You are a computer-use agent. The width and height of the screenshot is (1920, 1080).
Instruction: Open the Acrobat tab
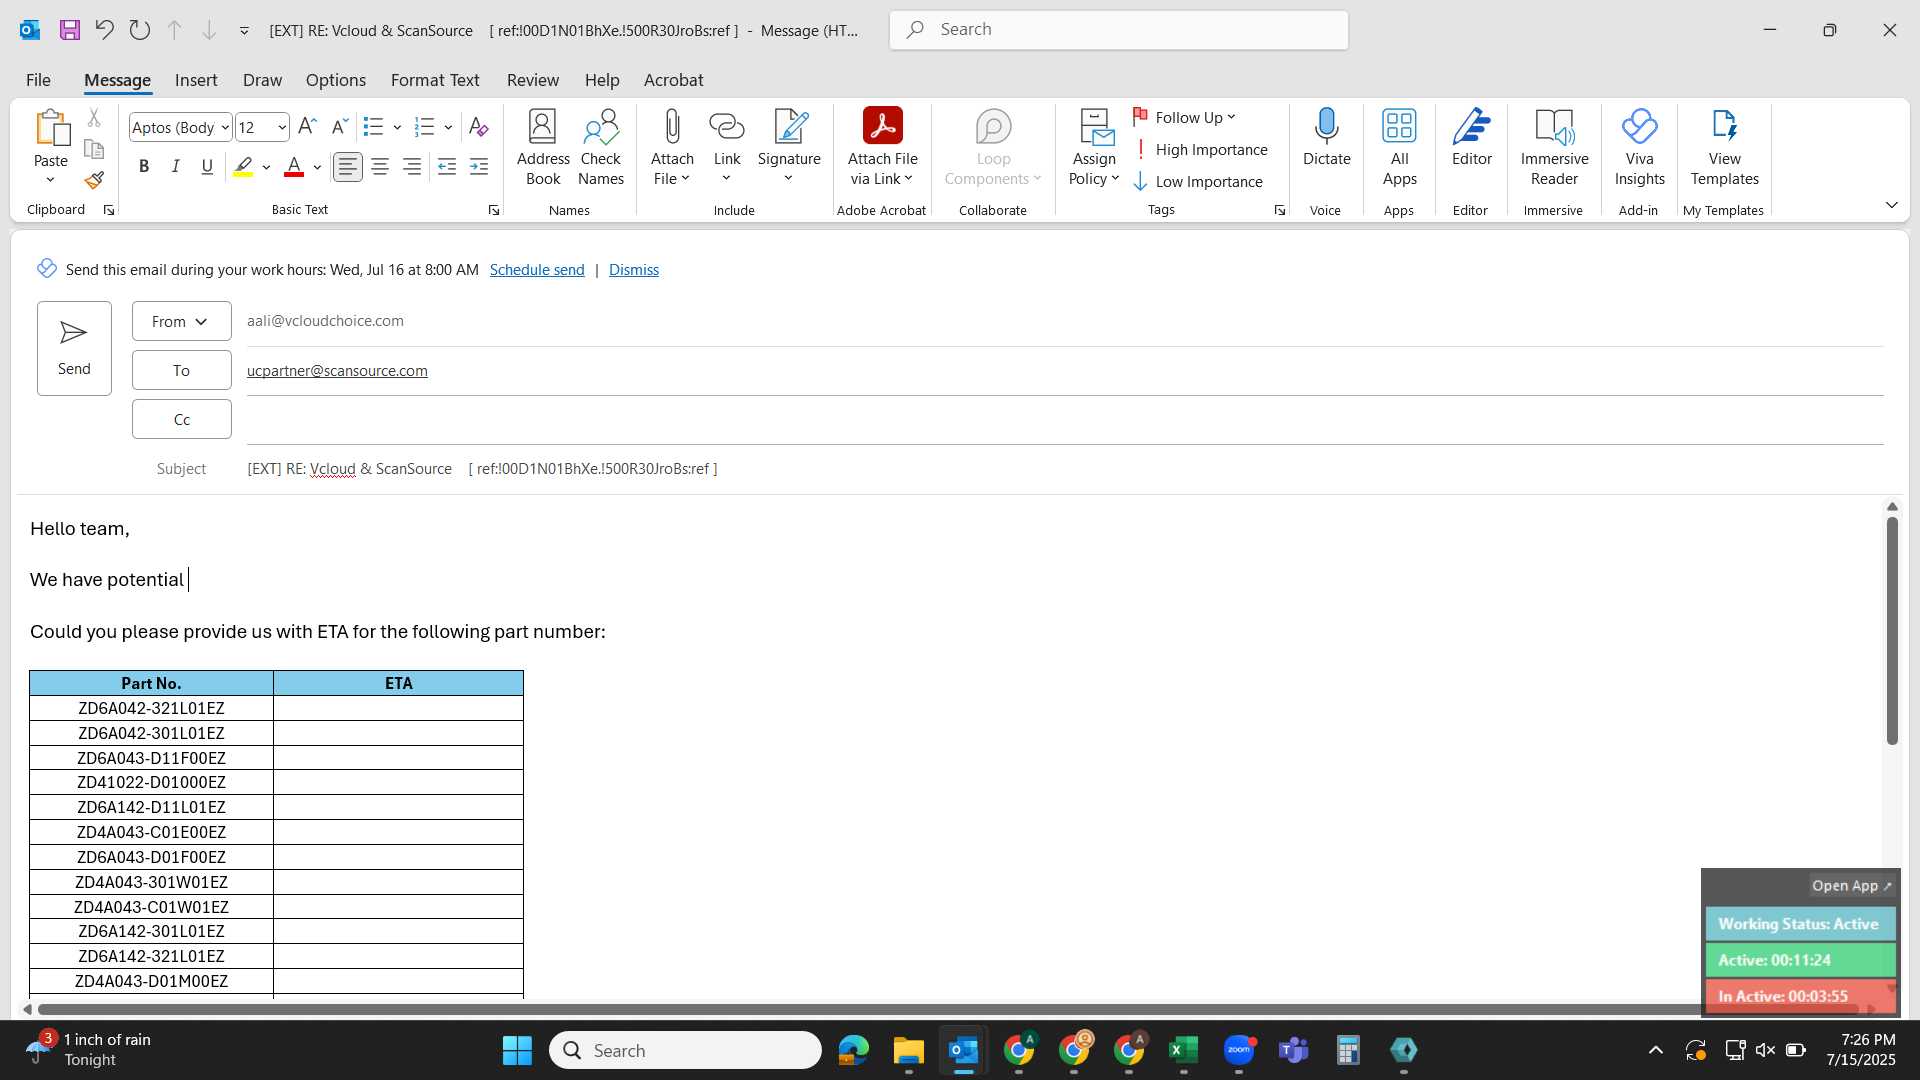click(x=673, y=80)
